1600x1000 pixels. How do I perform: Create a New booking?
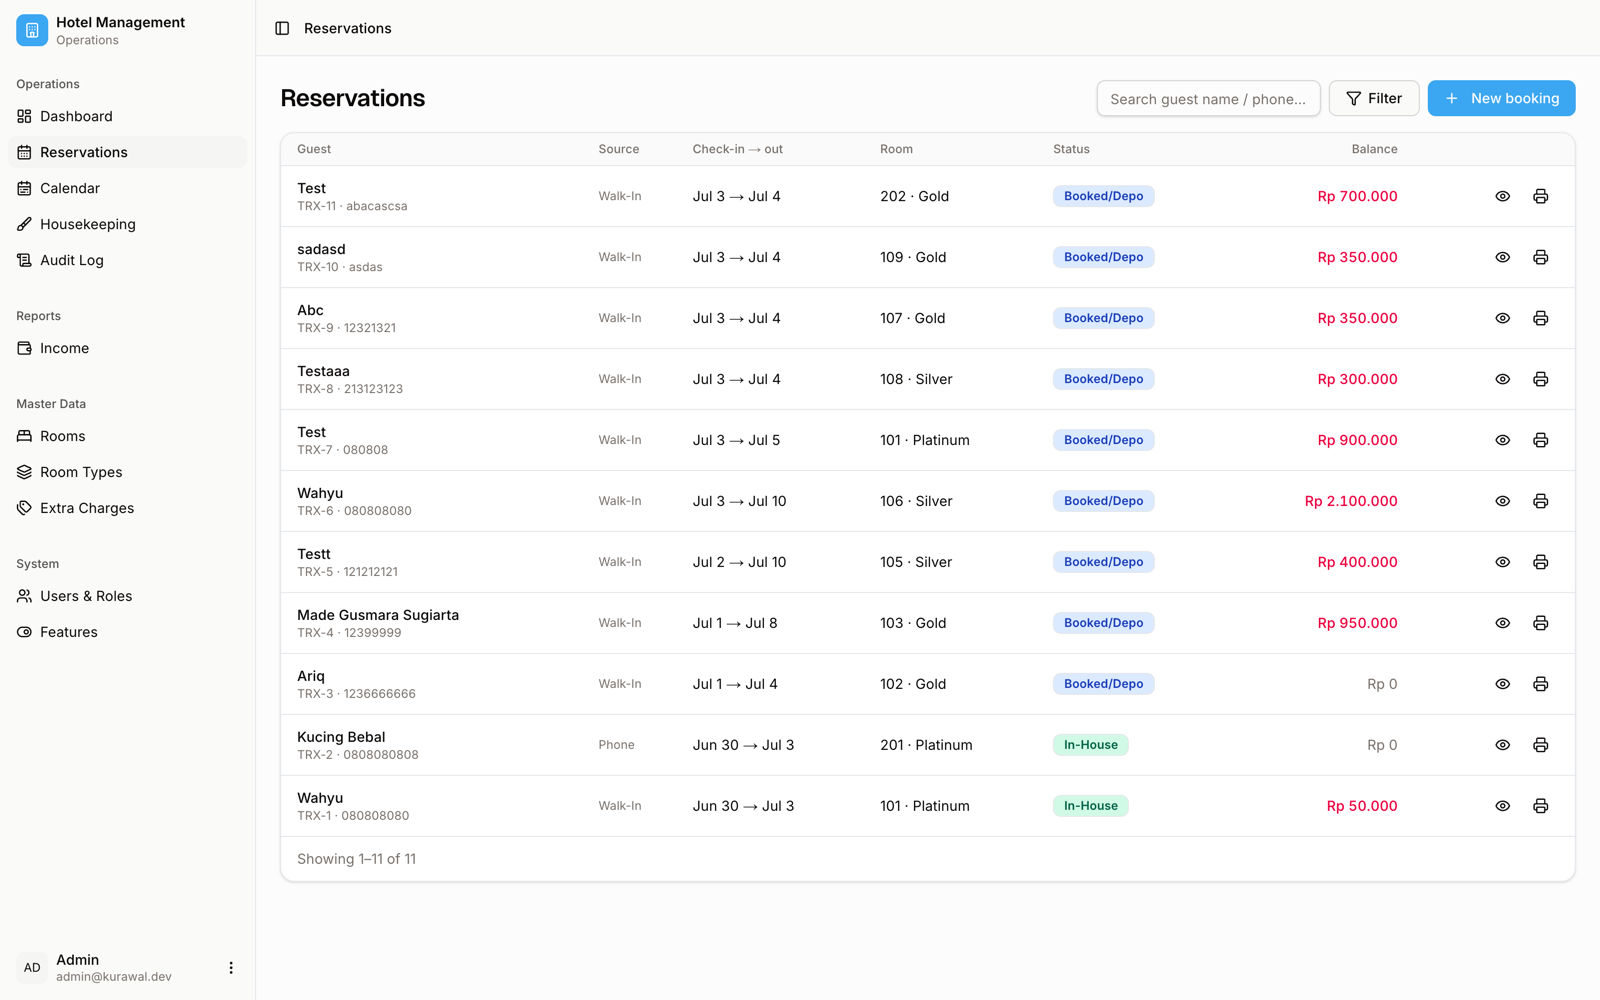(x=1501, y=98)
